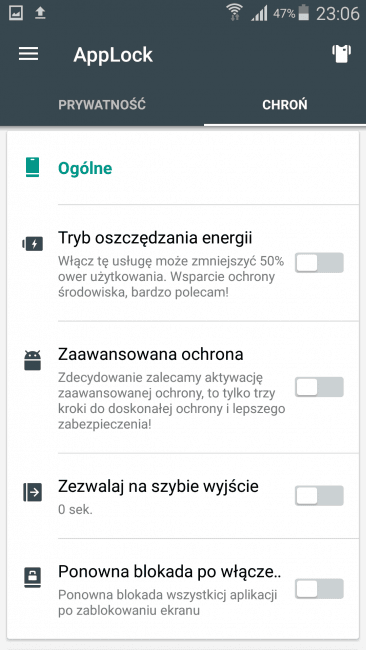The width and height of the screenshot is (366, 650).
Task: Tap the green phone icon beside Ogólne
Action: (32, 167)
